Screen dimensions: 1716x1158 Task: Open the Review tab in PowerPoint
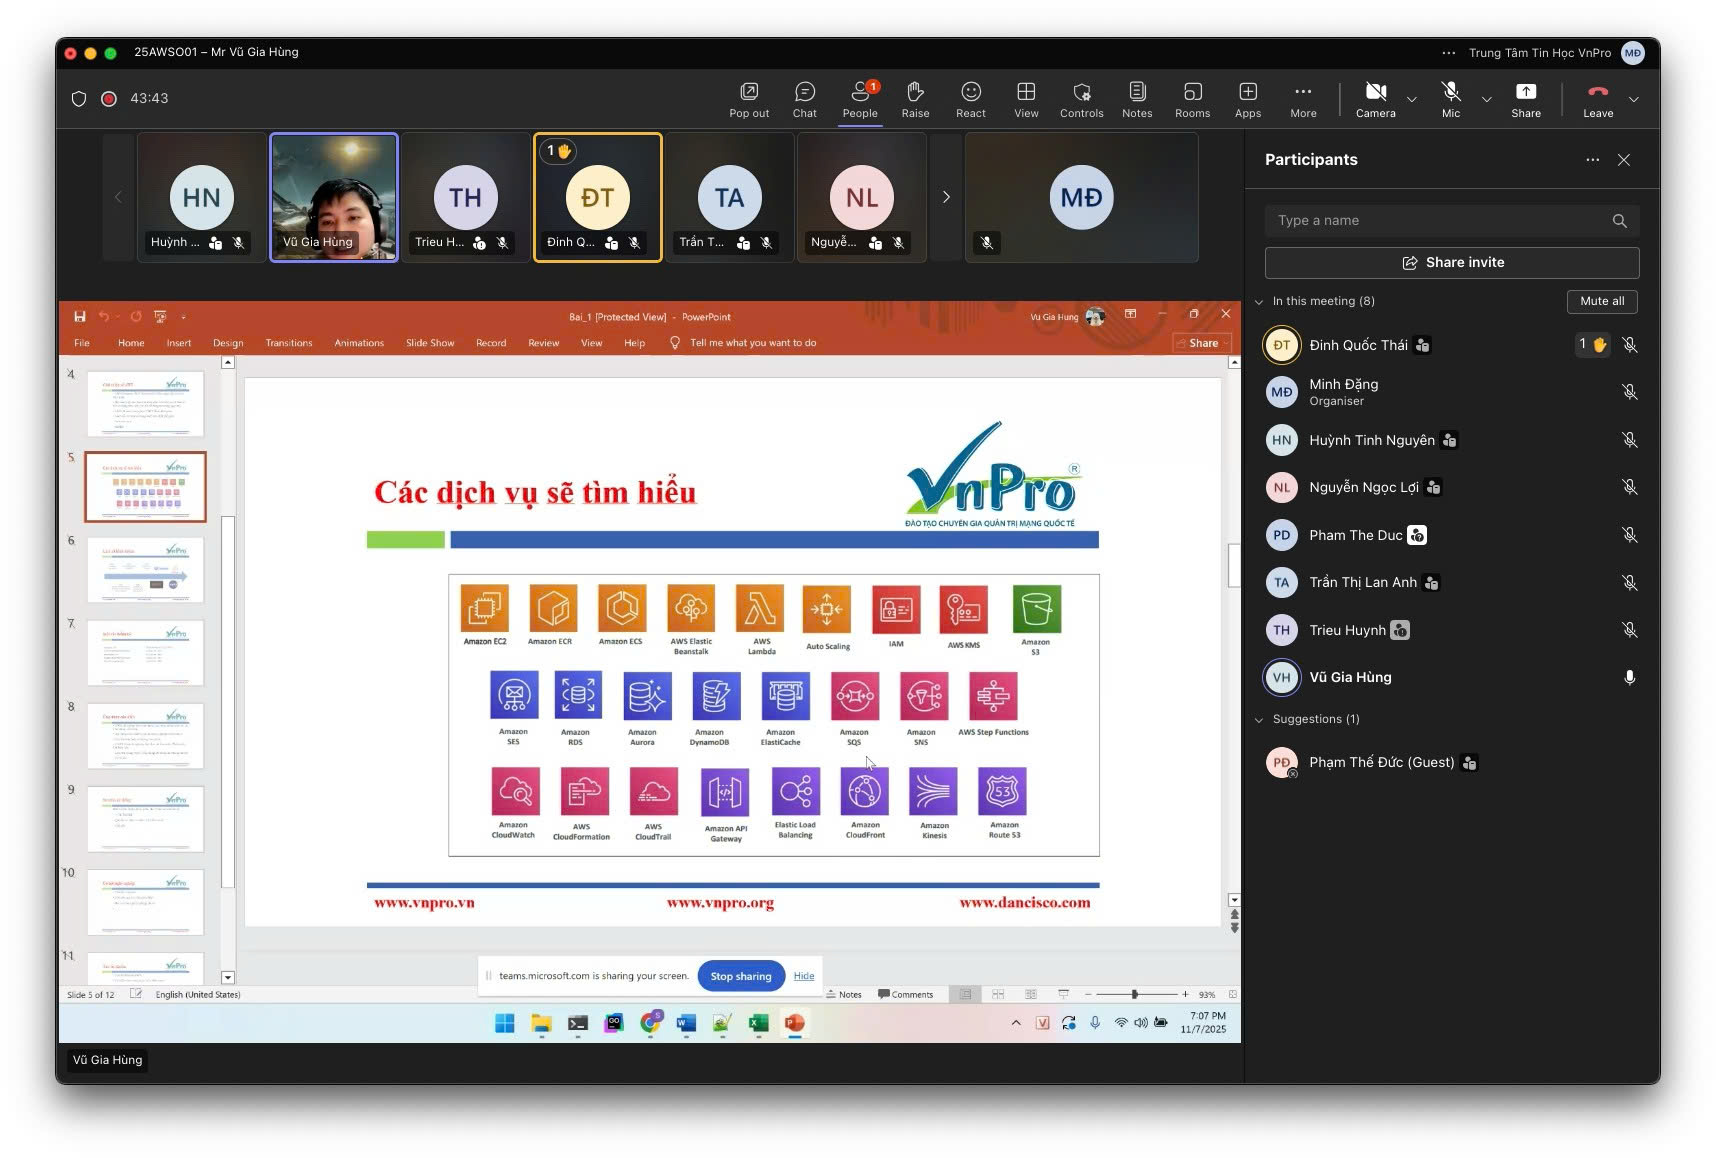pos(544,343)
